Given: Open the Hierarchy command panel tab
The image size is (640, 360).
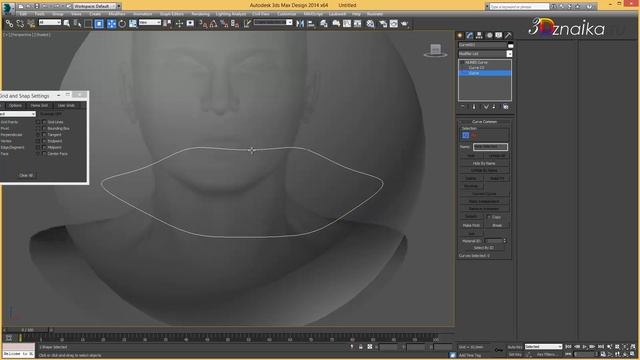Looking at the screenshot, I should tap(479, 36).
